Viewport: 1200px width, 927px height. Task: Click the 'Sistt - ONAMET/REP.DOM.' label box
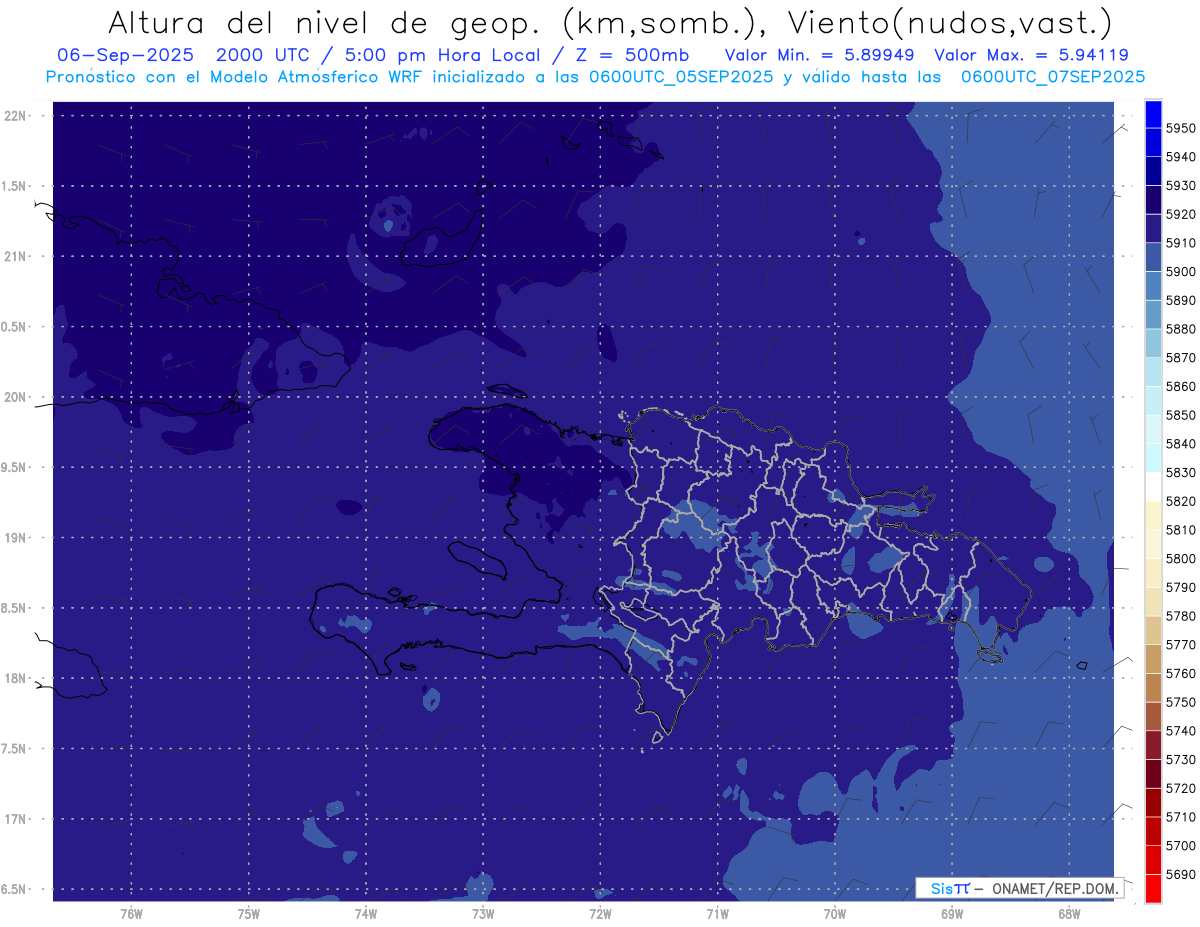(1020, 888)
